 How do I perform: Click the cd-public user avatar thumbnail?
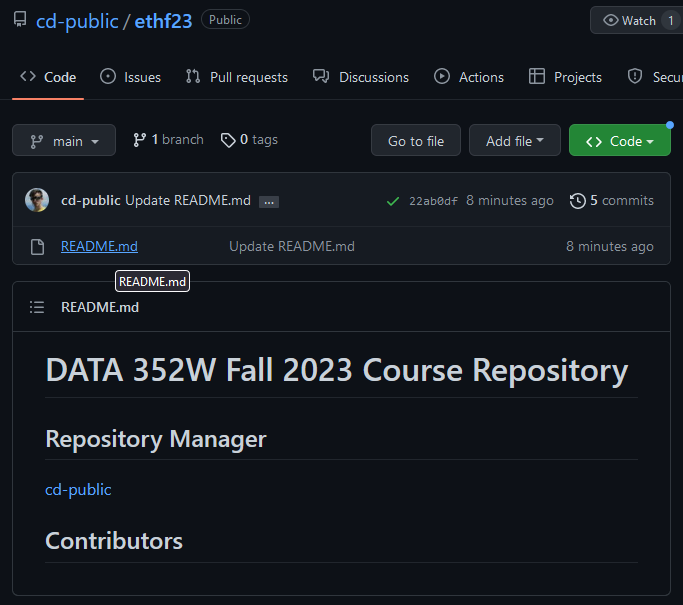37,200
